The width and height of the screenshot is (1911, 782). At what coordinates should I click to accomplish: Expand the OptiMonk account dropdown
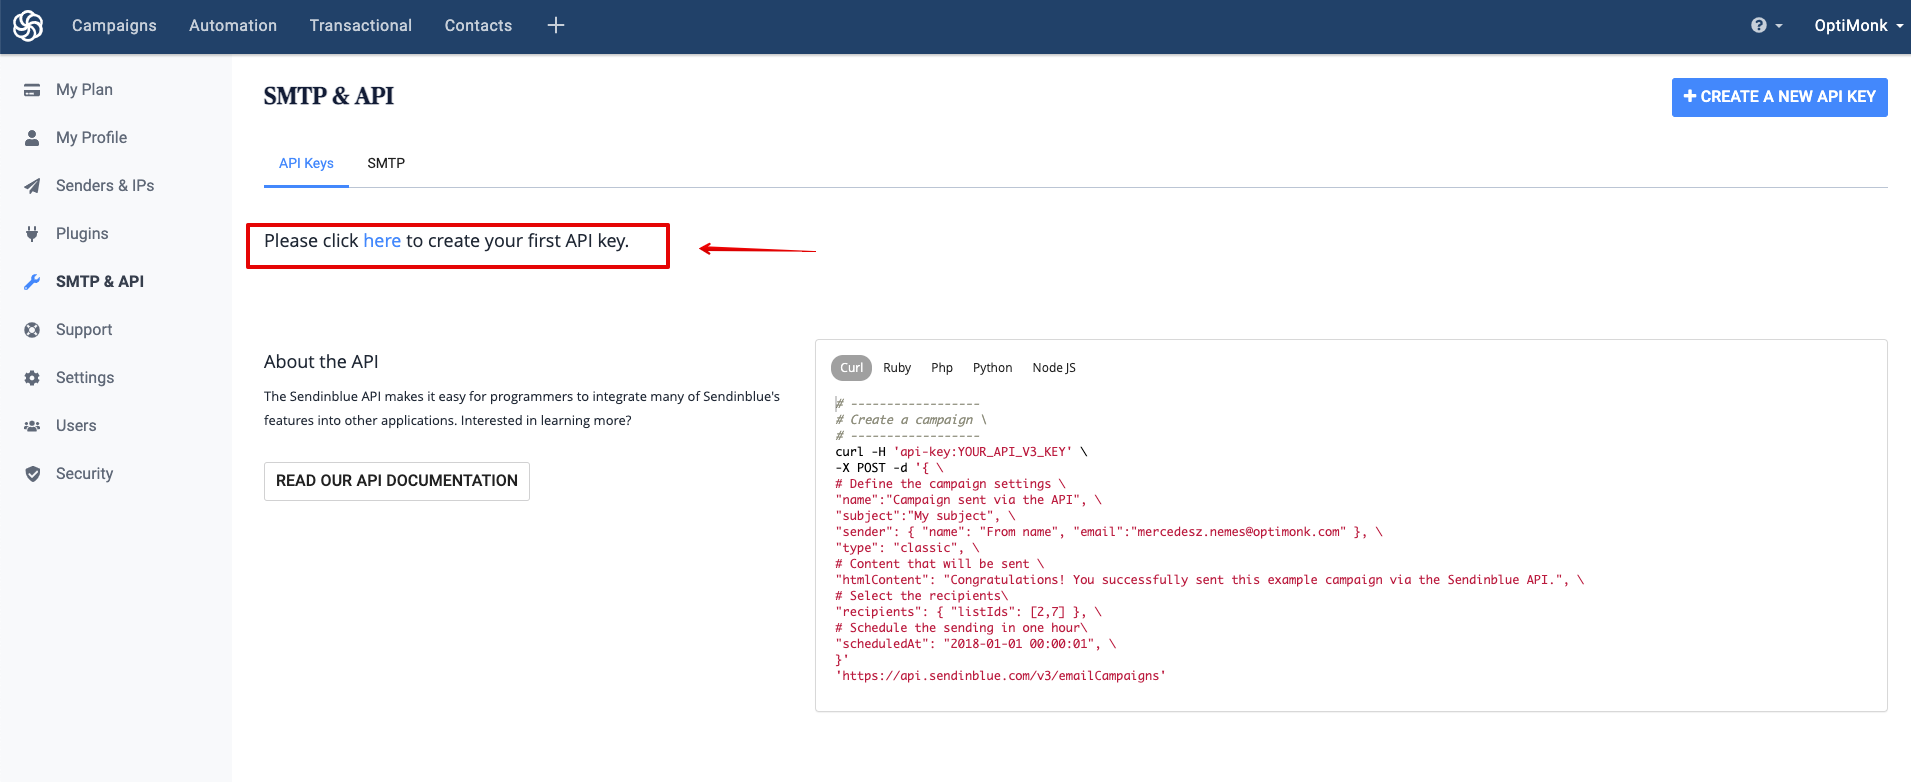pyautogui.click(x=1858, y=26)
